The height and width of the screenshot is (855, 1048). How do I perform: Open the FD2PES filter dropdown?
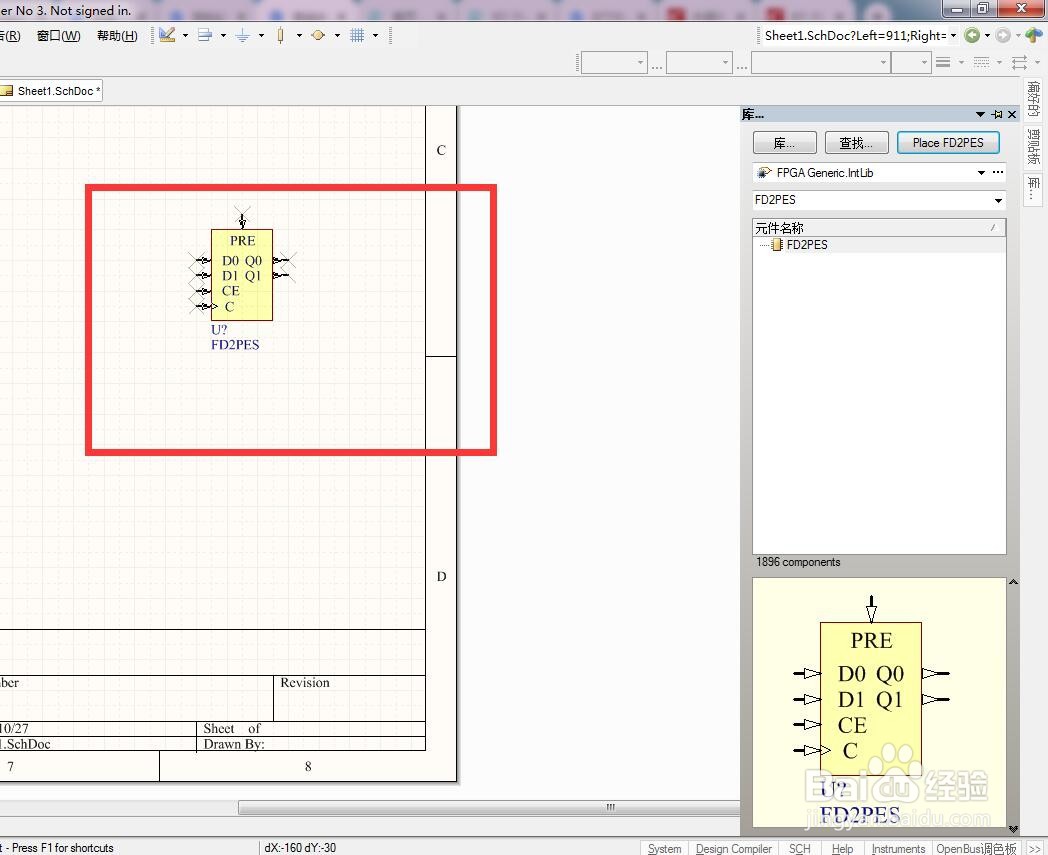[x=998, y=200]
